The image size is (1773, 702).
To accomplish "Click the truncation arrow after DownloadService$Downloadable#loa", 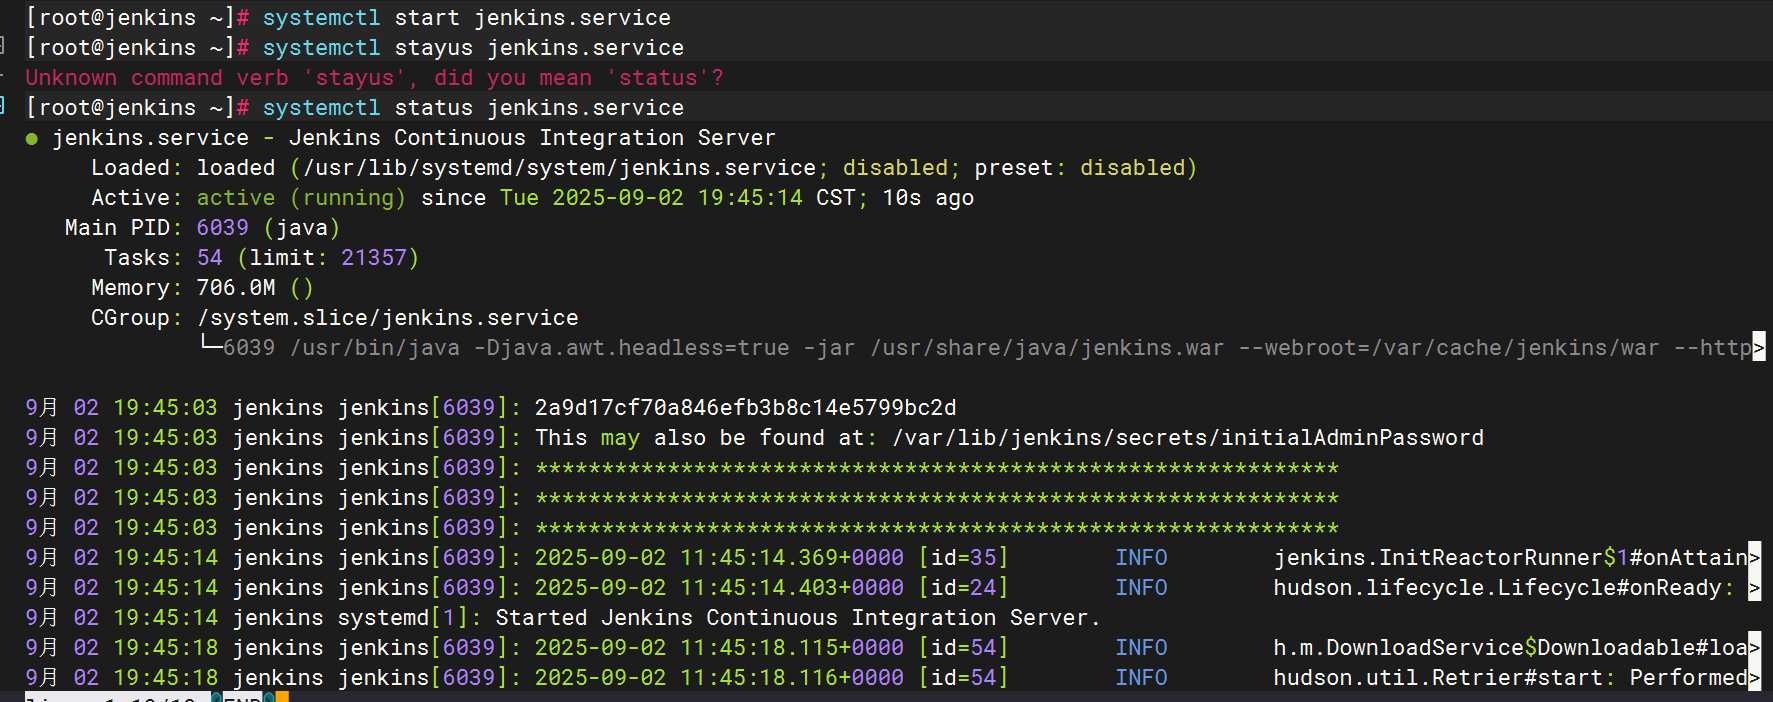I will tap(1755, 647).
